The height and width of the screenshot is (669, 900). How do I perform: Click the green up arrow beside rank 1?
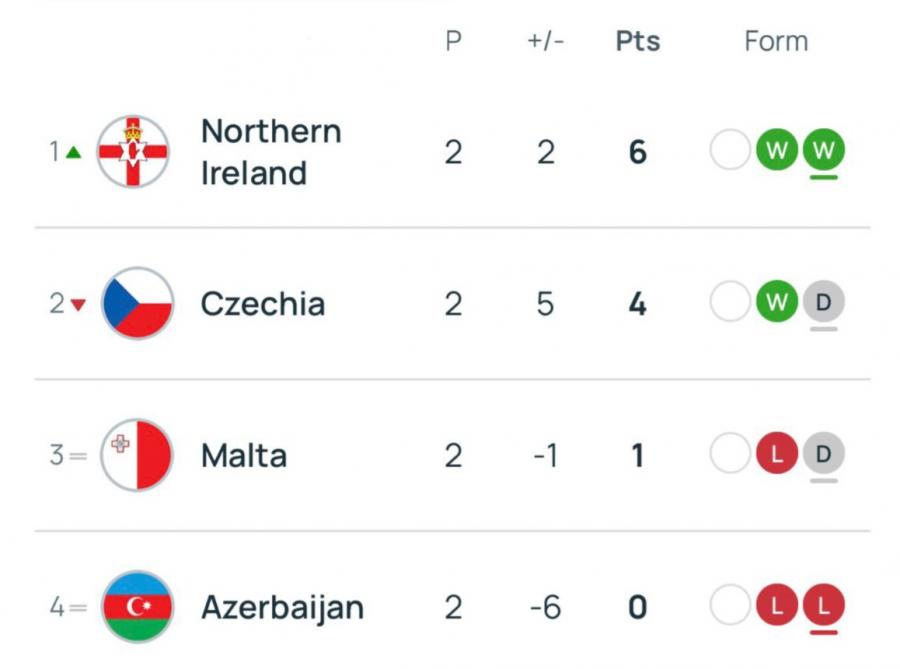tap(73, 153)
